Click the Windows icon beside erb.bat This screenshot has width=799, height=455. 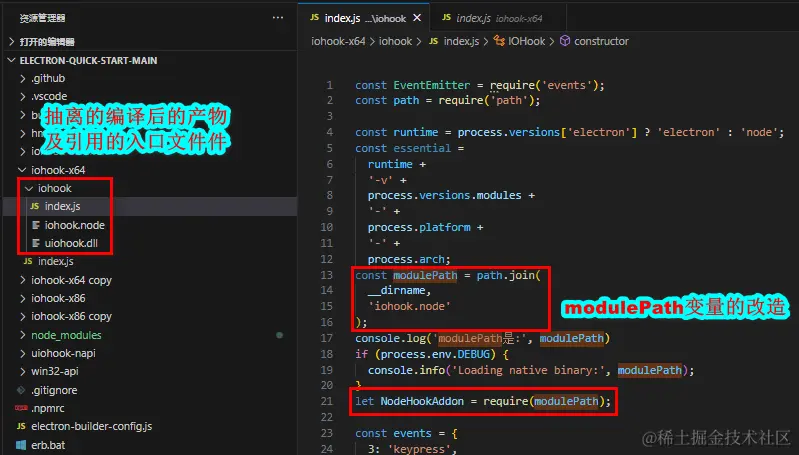point(21,445)
